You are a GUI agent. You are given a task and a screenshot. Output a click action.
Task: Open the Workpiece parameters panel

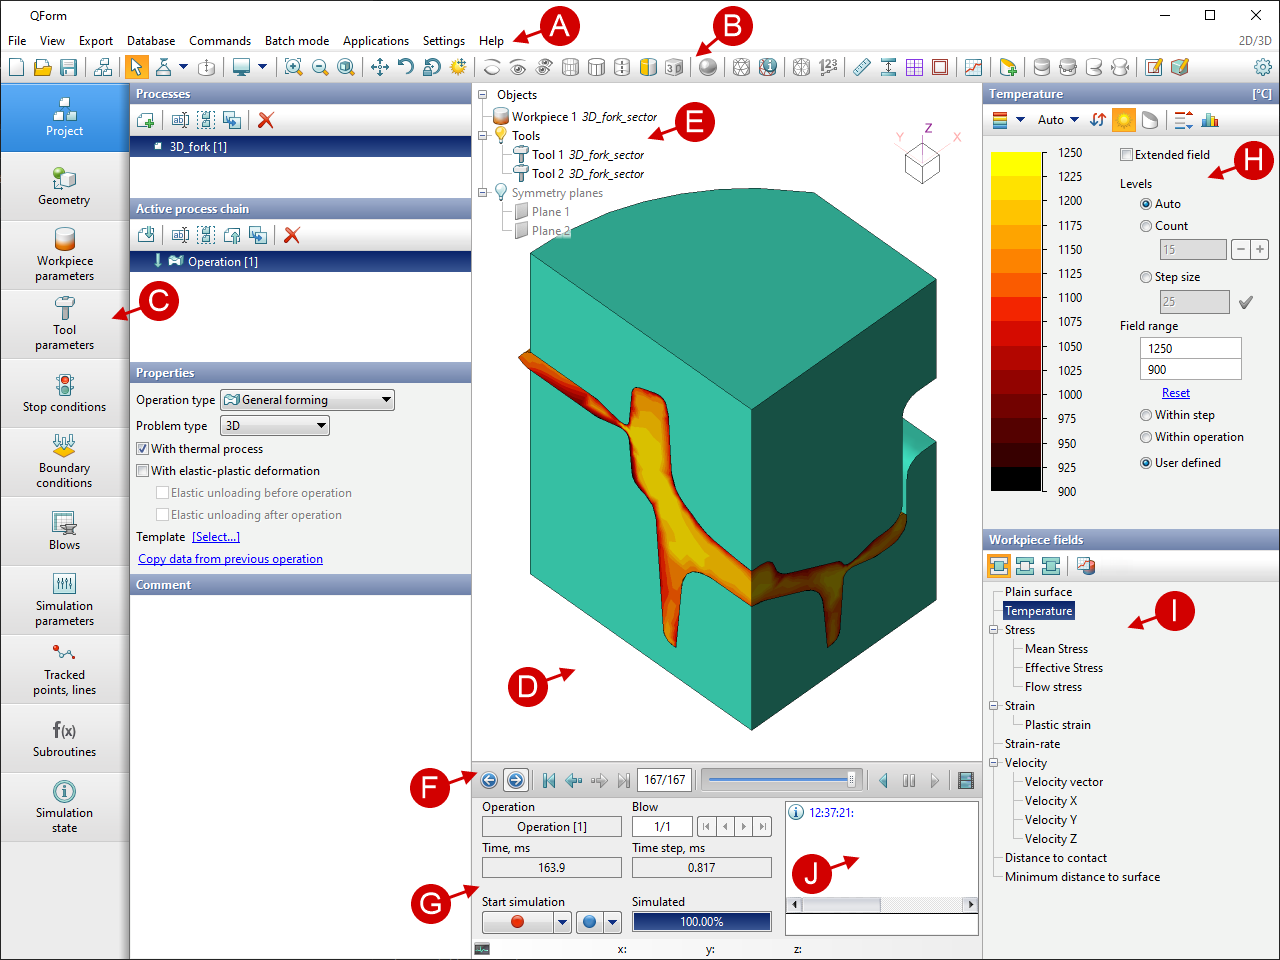(65, 254)
